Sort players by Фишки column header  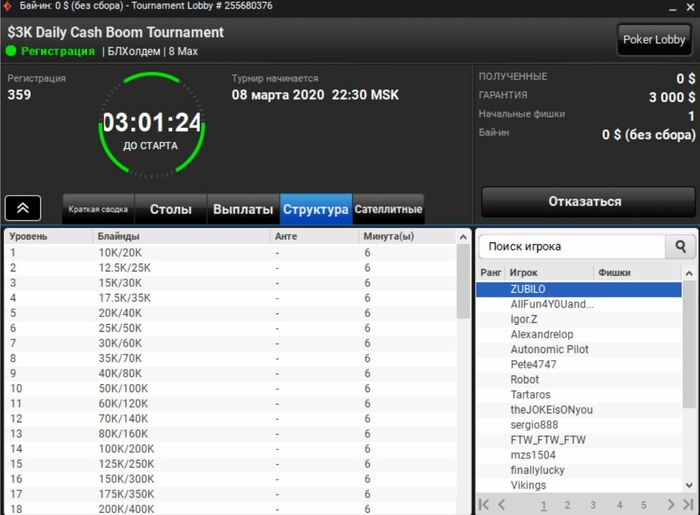(x=614, y=273)
